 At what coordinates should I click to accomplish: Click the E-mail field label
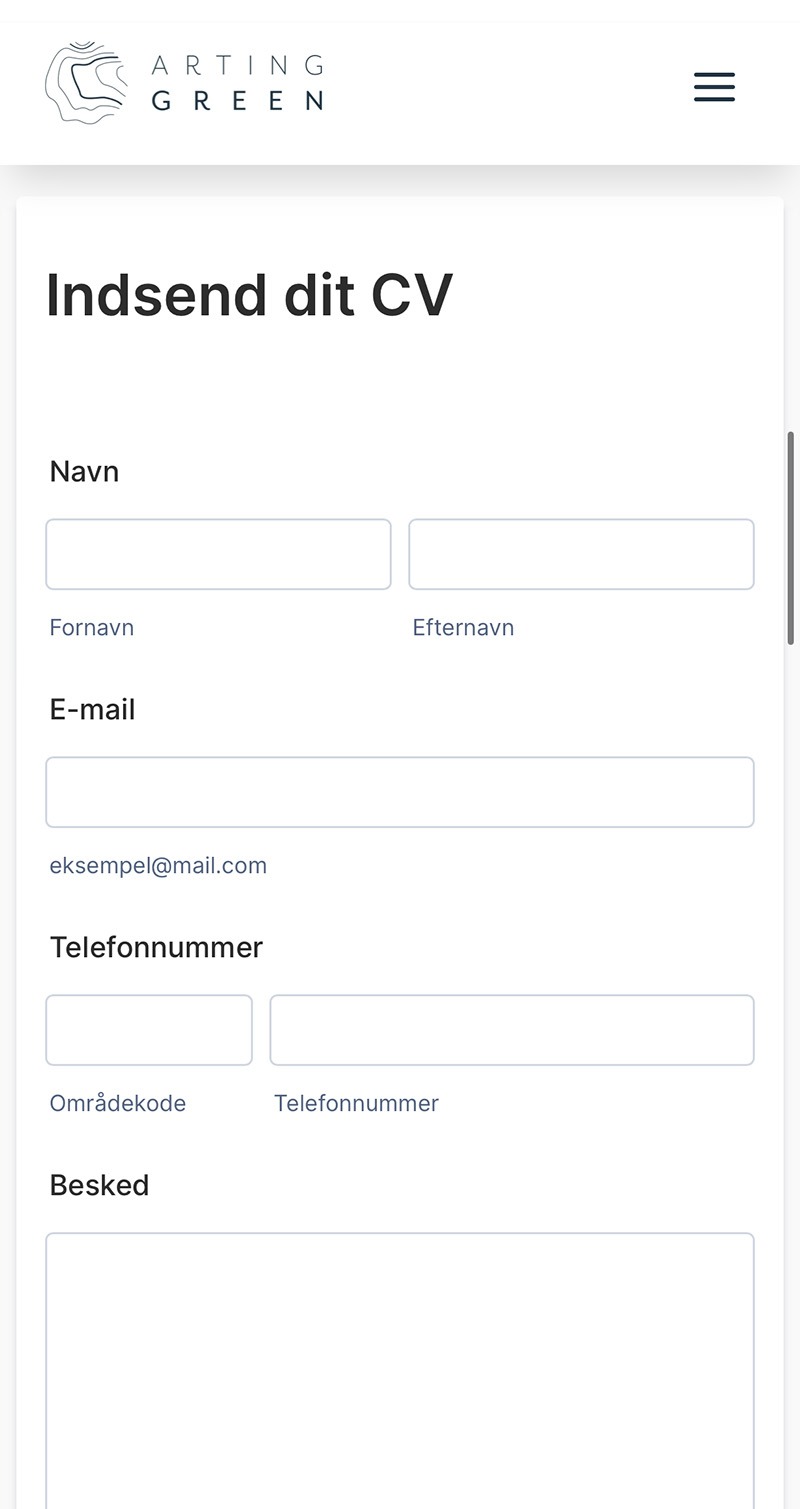point(92,709)
